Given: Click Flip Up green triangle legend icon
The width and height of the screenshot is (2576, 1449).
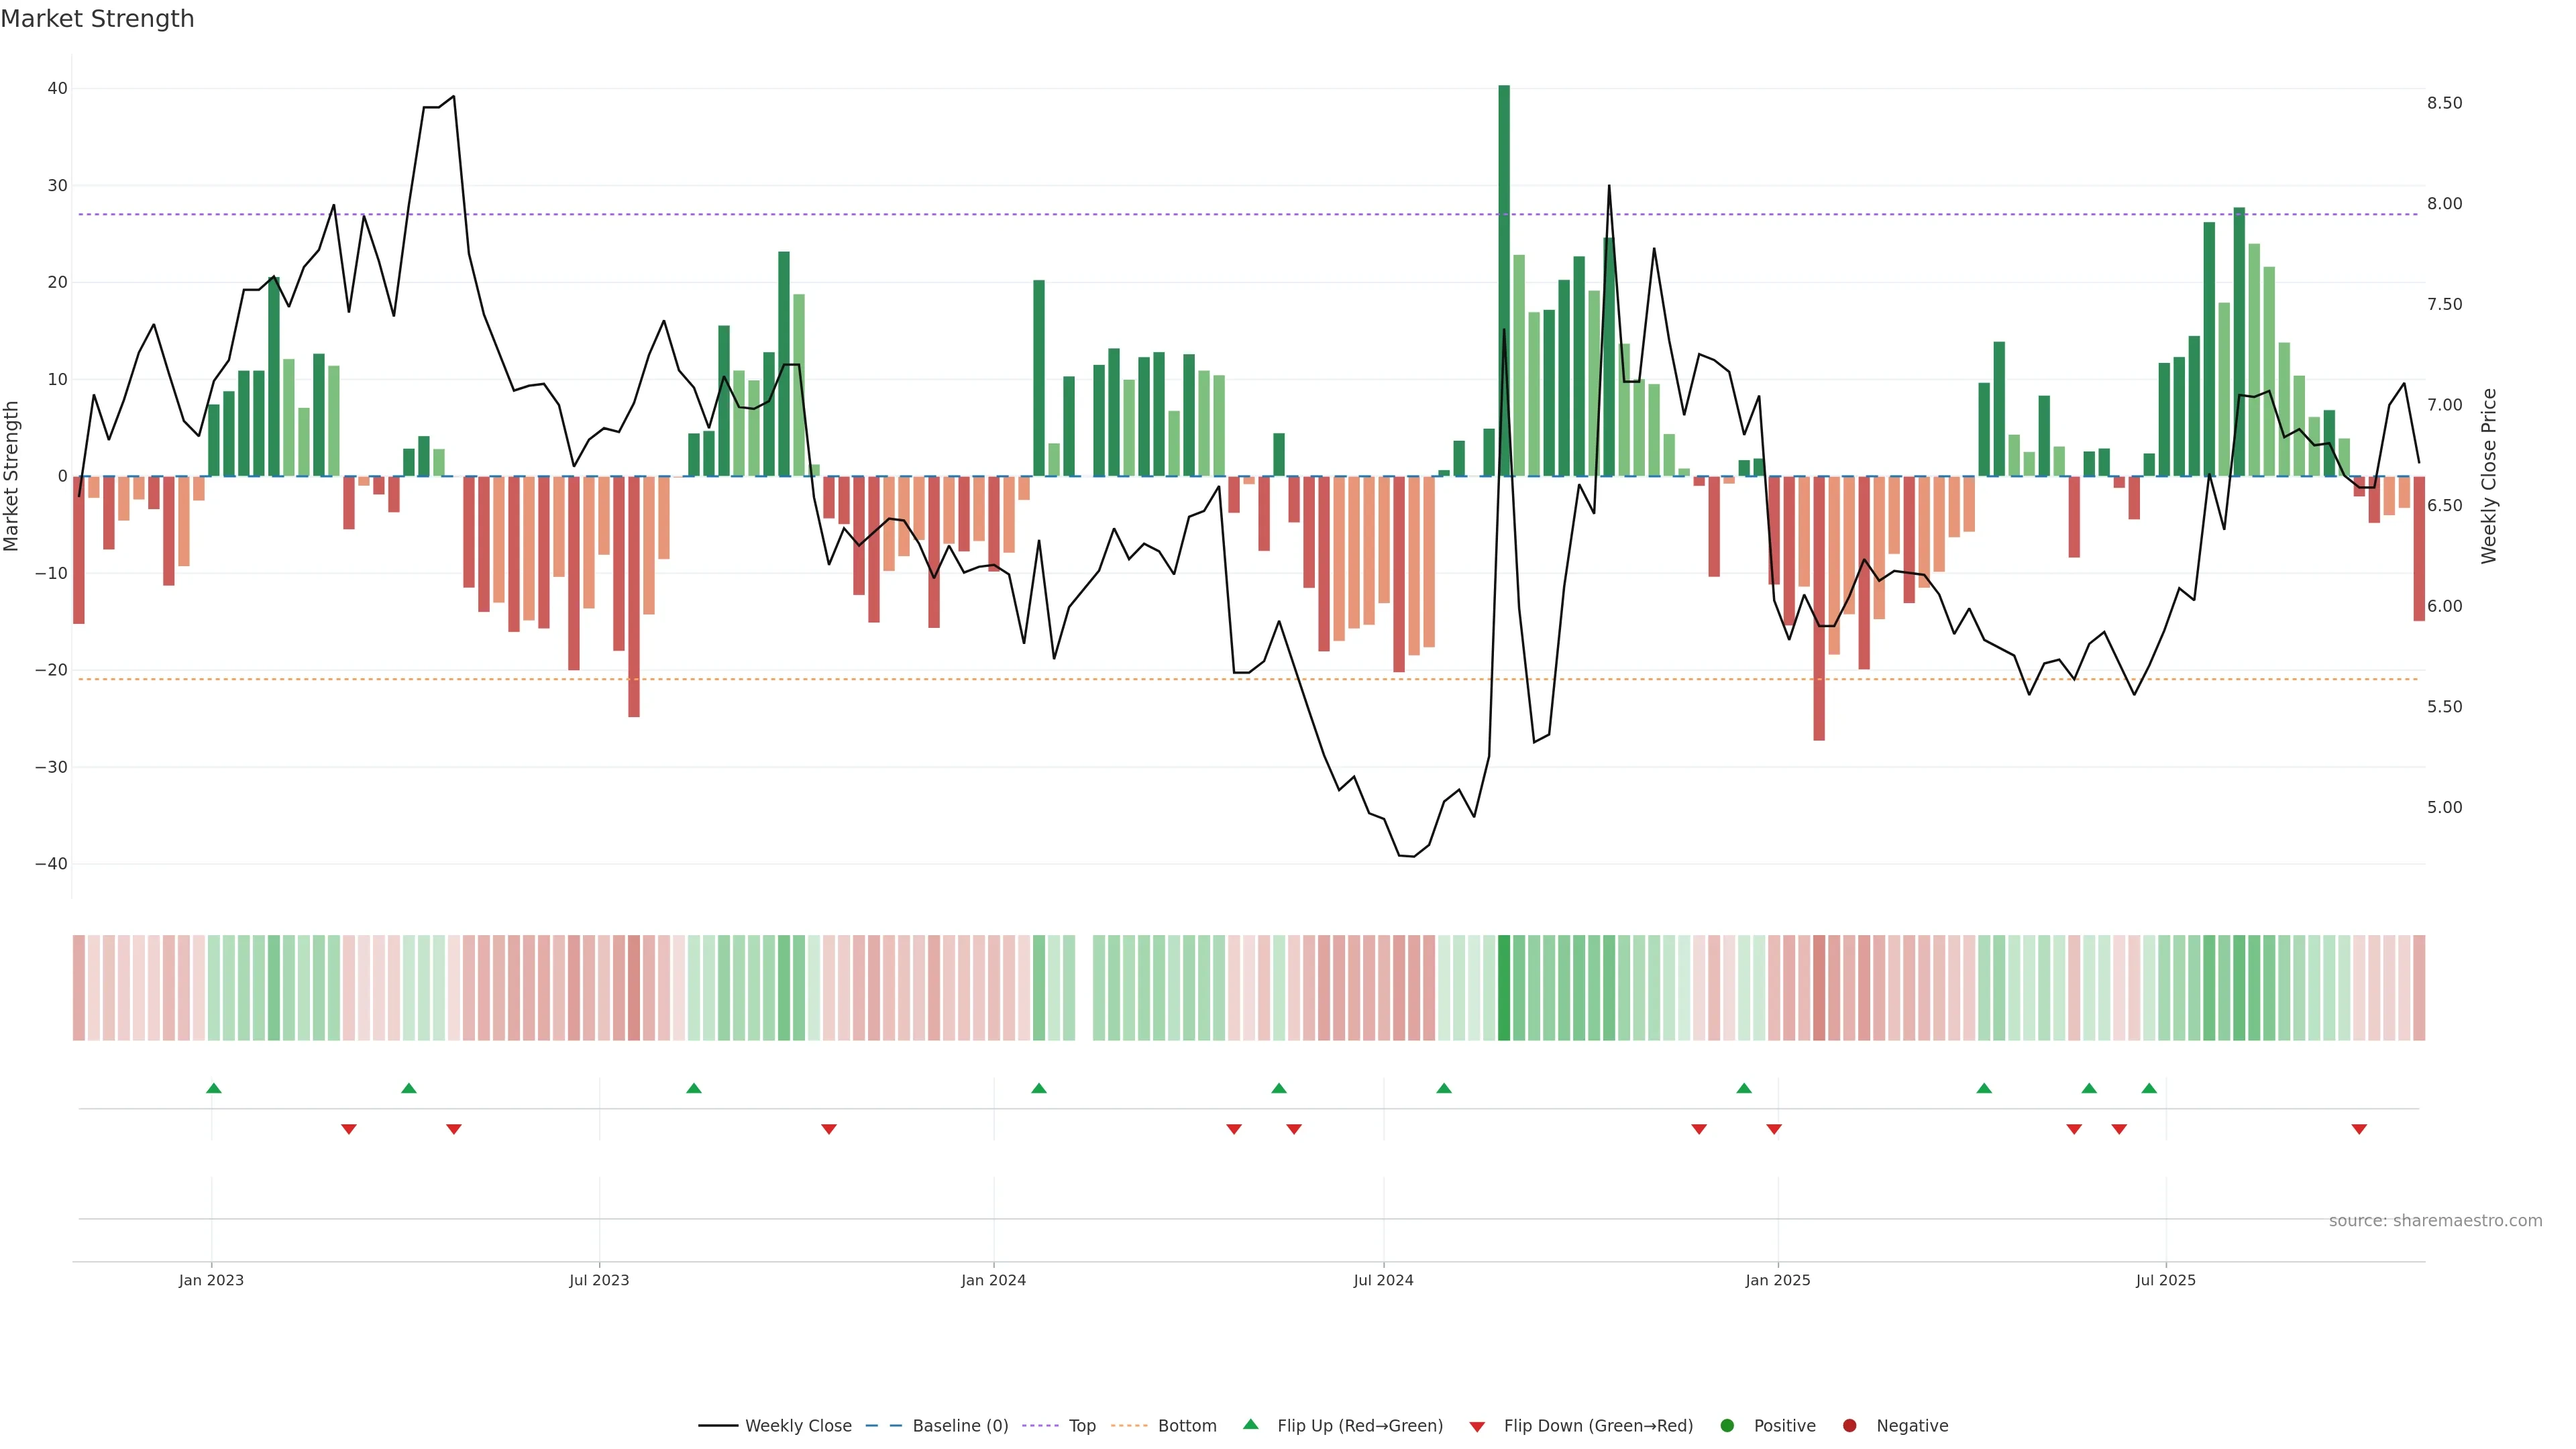Looking at the screenshot, I should click(1250, 1424).
